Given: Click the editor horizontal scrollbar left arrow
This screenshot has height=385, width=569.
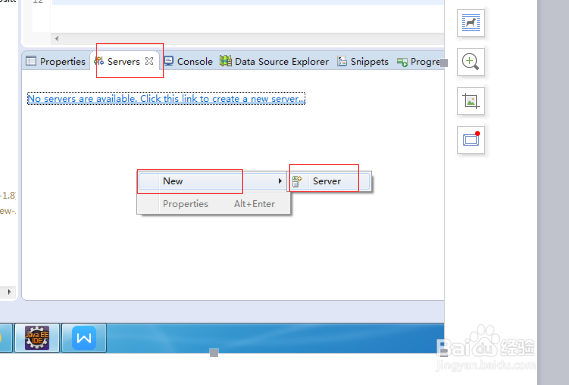Looking at the screenshot, I should 57,38.
